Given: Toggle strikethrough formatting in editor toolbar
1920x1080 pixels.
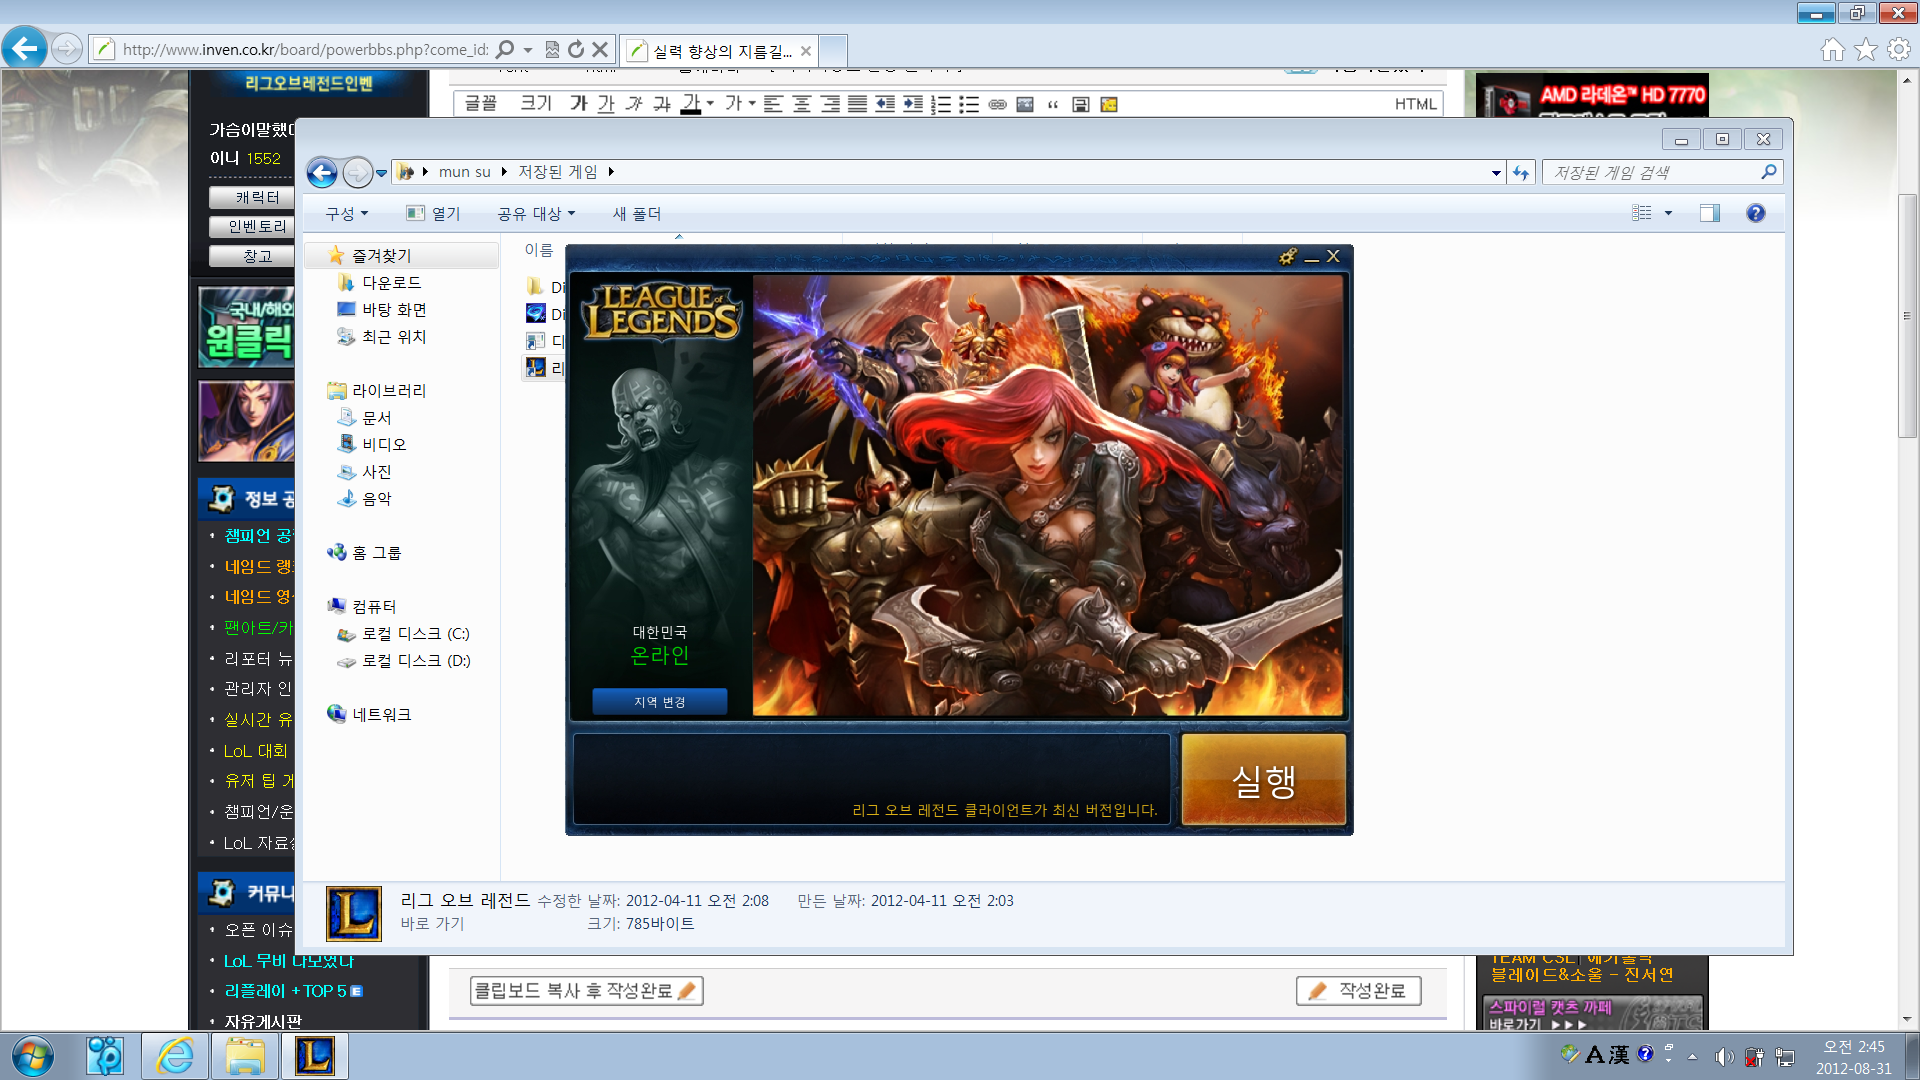Looking at the screenshot, I should pos(662,104).
